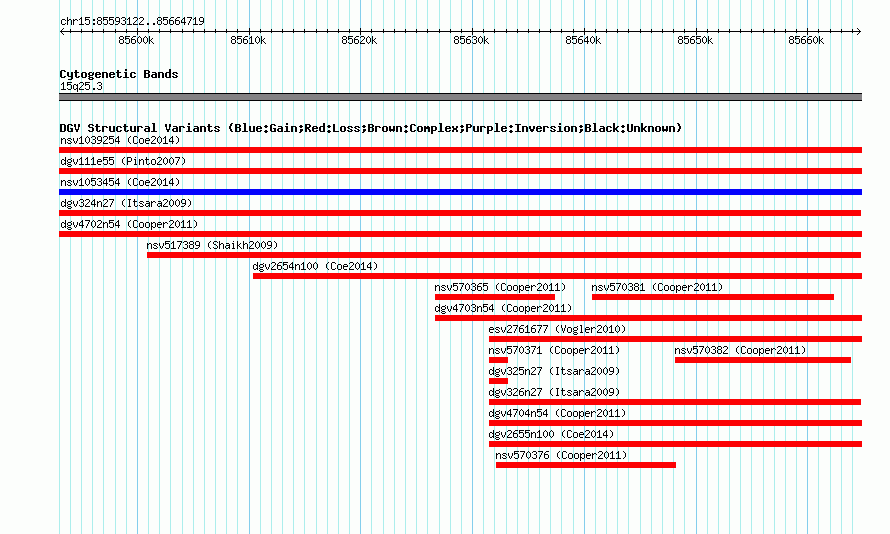Click the esv2761677 (Vogler2010) label
Viewport: 890px width, 534px height.
coord(557,329)
